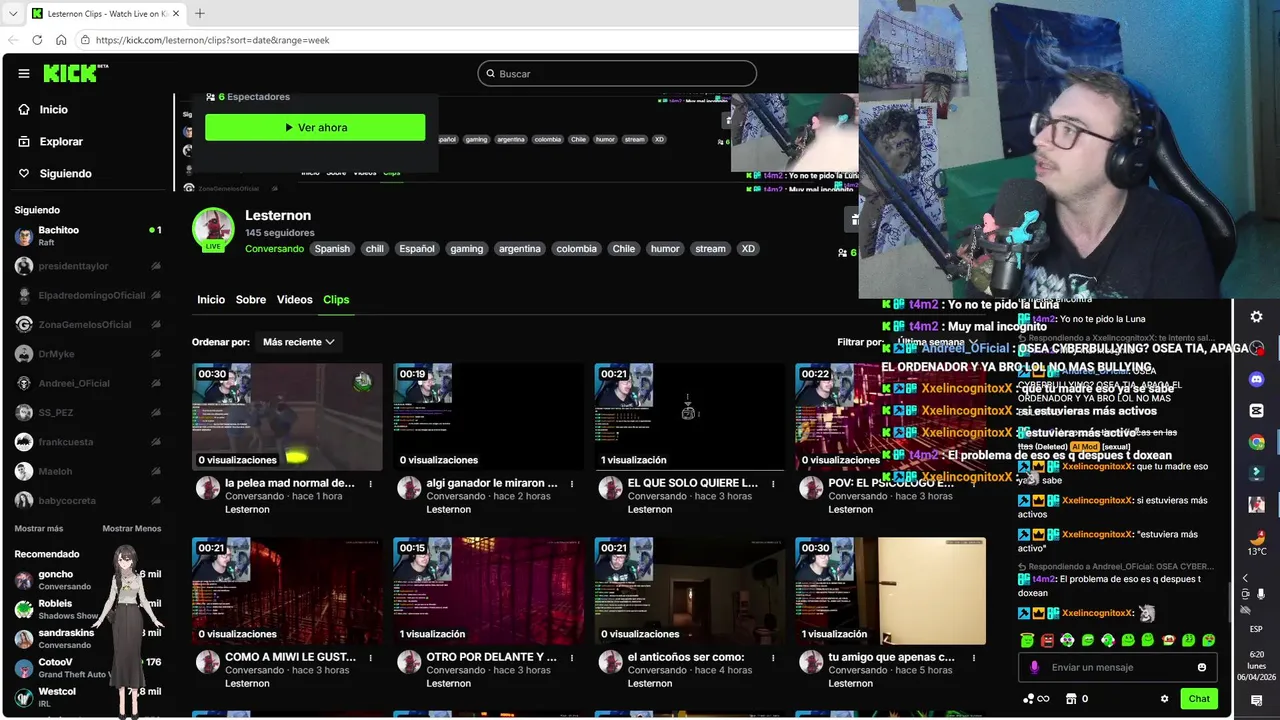Open chat settings gear icon
This screenshot has height=720, width=1280.
click(x=1164, y=699)
